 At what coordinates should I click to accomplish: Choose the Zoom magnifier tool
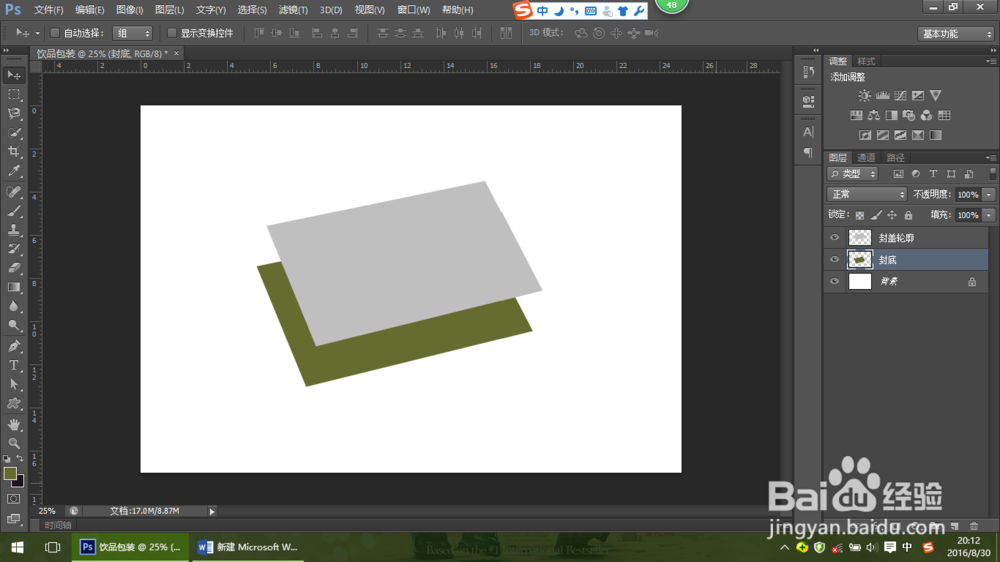tap(14, 443)
